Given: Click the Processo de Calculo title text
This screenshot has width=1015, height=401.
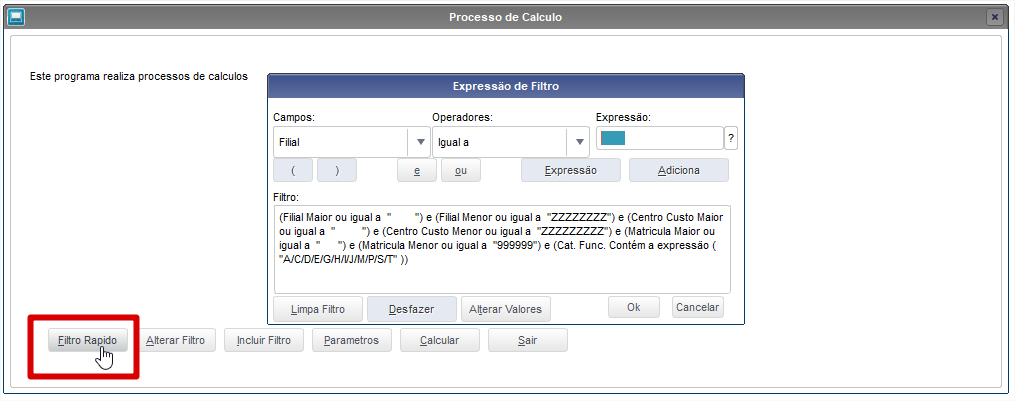Looking at the screenshot, I should (x=506, y=17).
